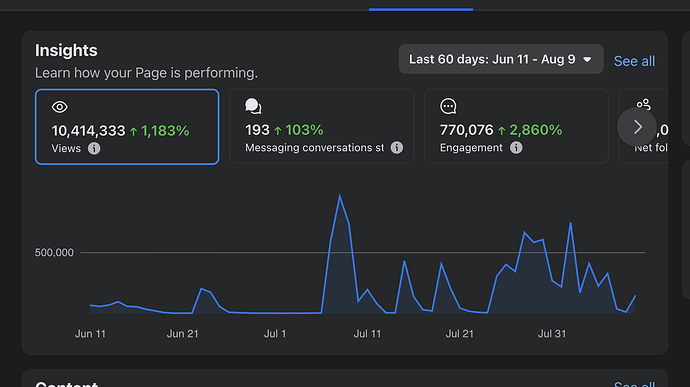Click the July 9 peak on chart
The image size is (690, 387).
click(x=340, y=195)
